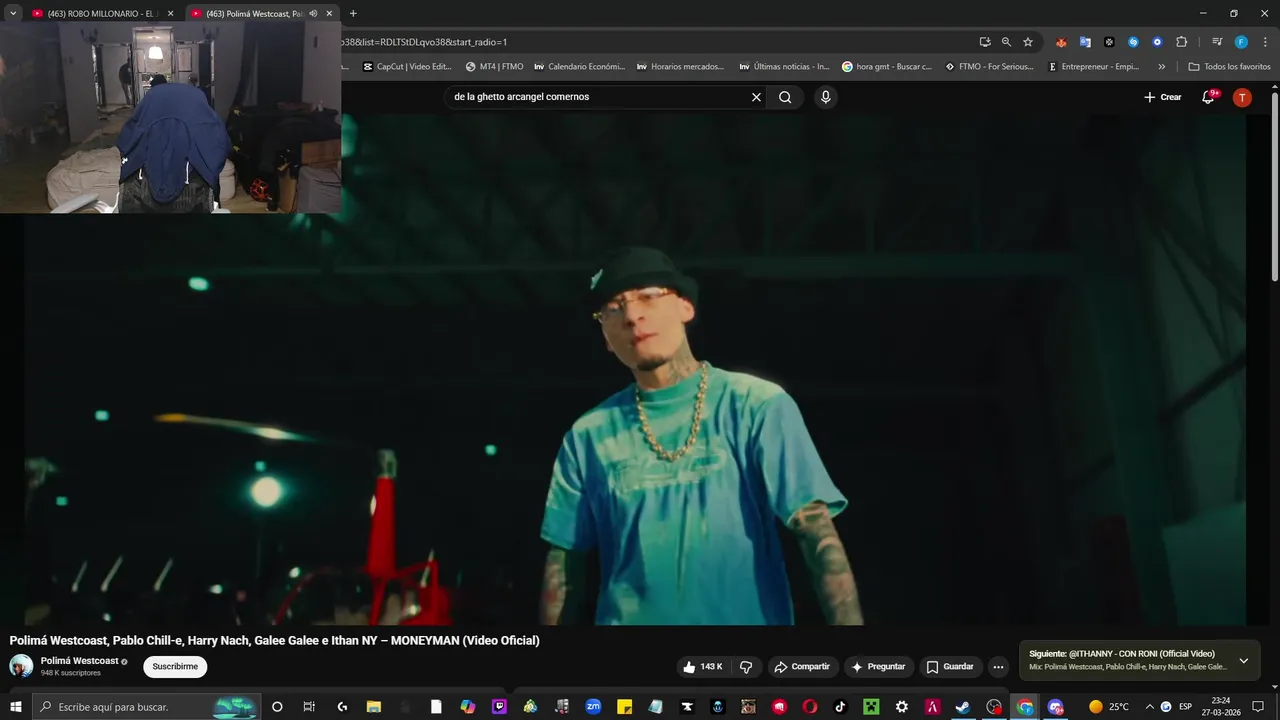Open Cortana circle icon in taskbar
This screenshot has height=720, width=1280.
277,707
